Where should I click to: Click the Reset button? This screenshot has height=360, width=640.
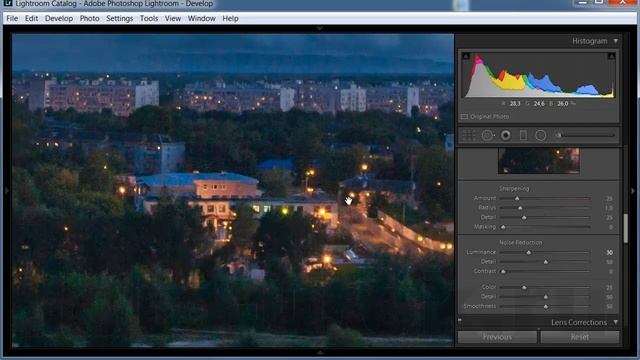point(580,337)
